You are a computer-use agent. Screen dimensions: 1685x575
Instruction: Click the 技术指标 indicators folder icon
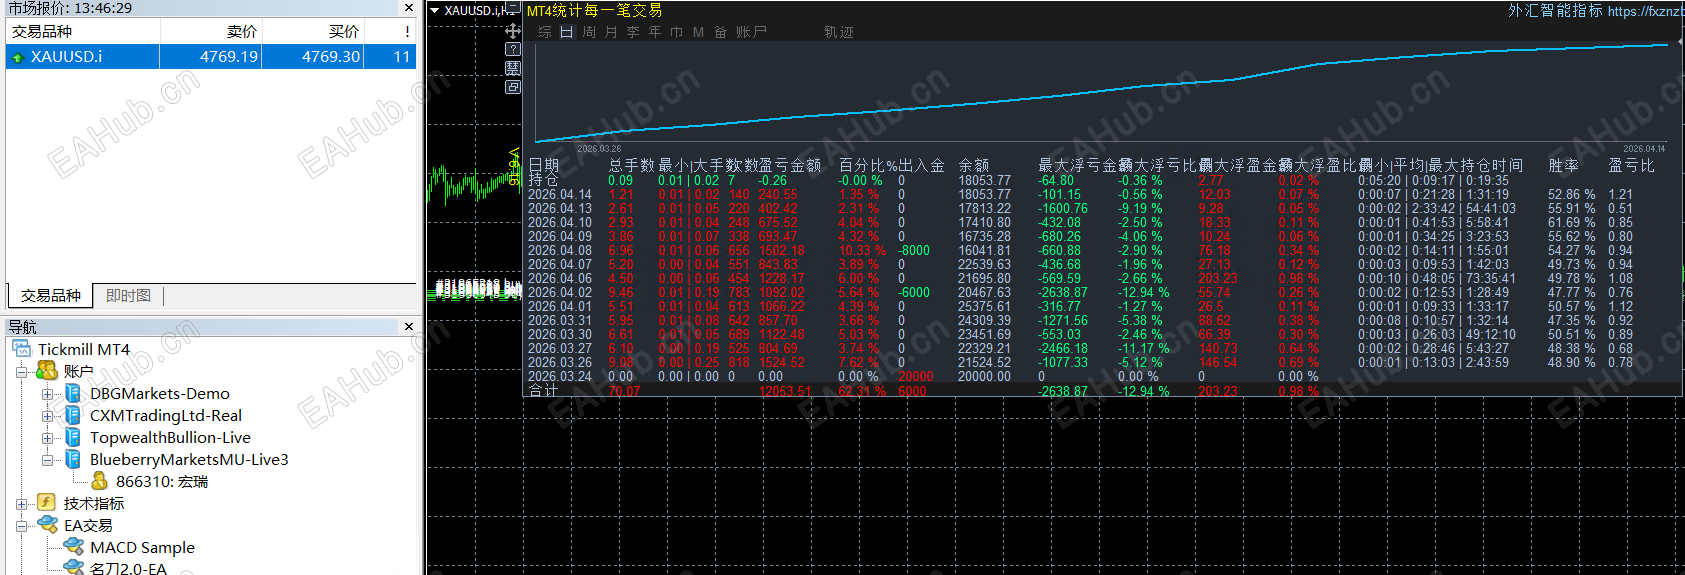point(46,503)
